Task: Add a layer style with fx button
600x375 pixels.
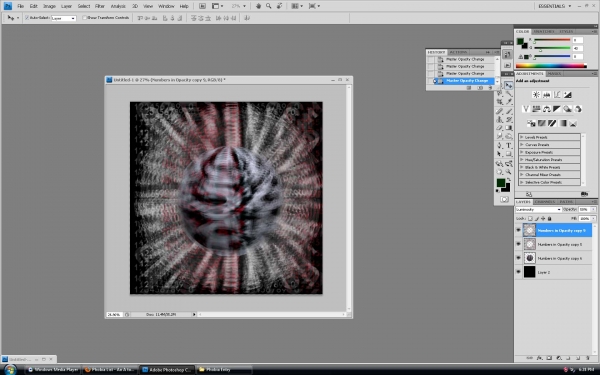Action: point(540,358)
